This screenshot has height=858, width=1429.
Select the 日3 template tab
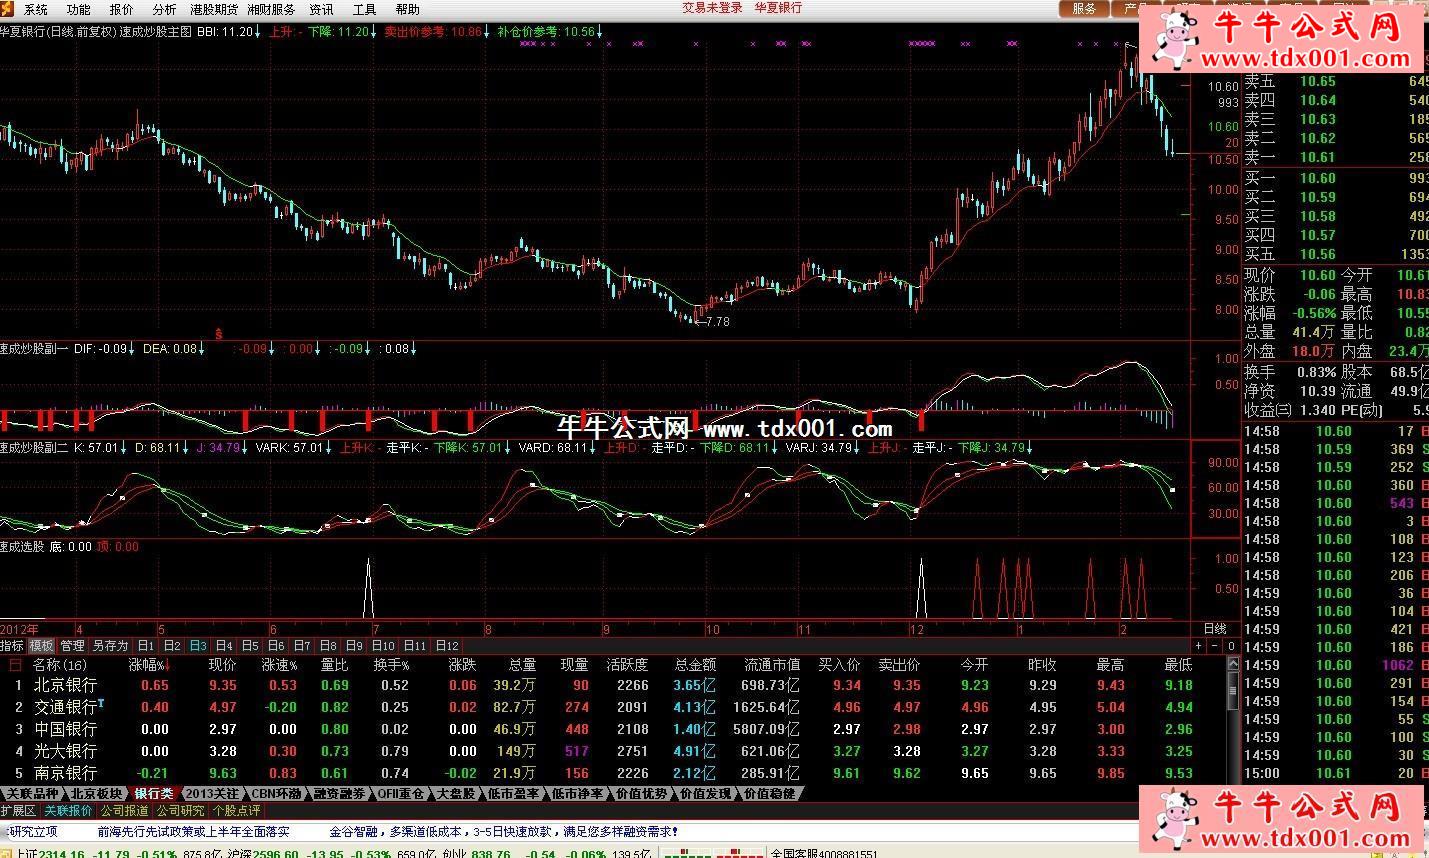click(198, 646)
